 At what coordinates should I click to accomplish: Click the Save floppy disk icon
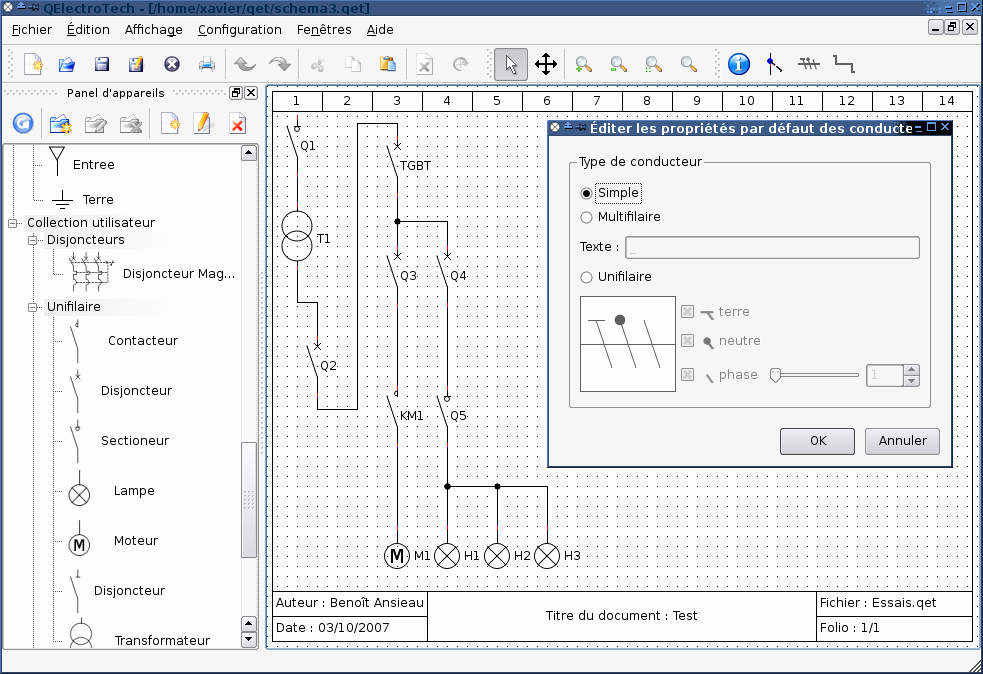[102, 64]
